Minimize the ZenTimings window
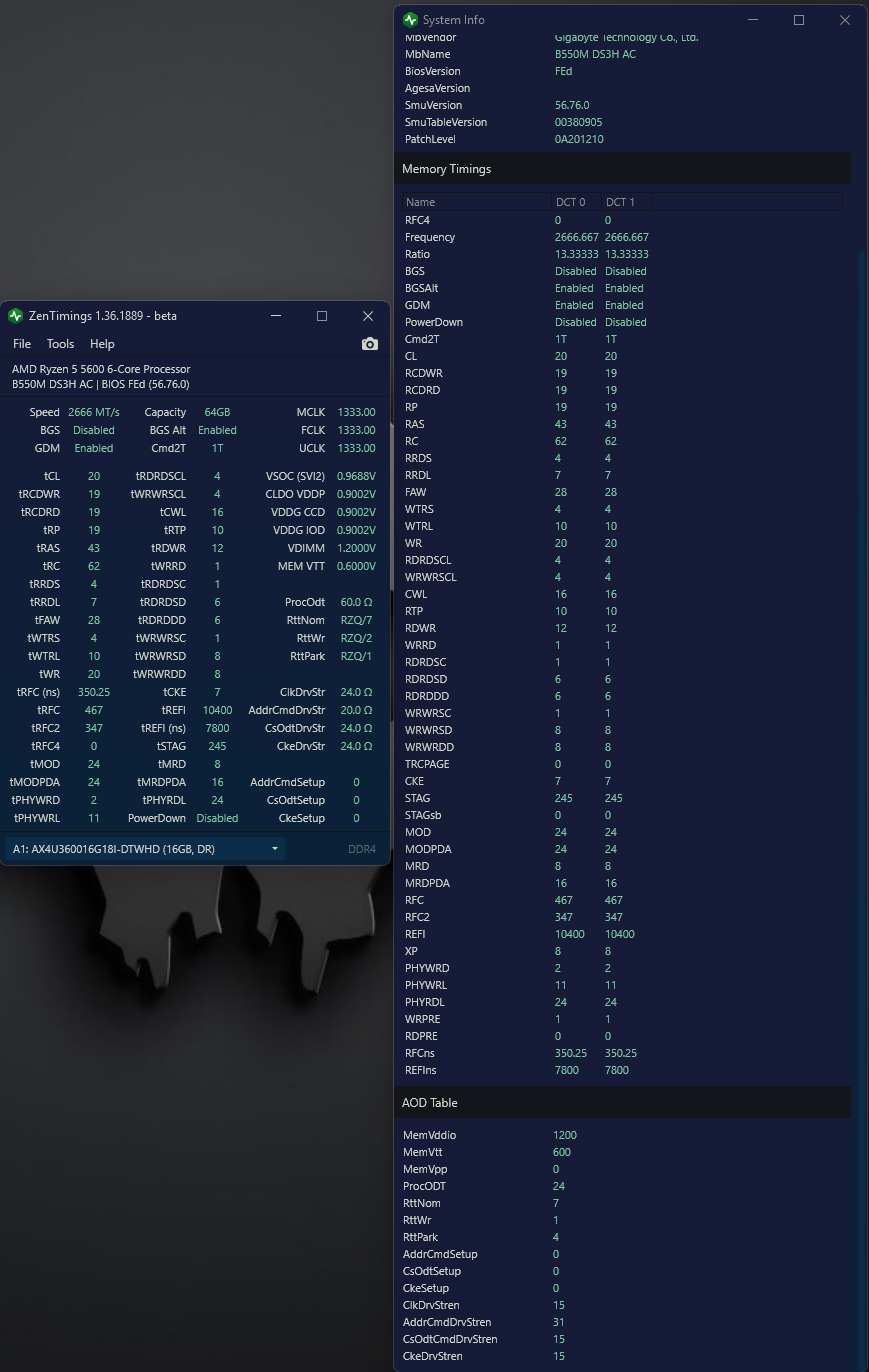The image size is (869, 1372). pos(277,316)
